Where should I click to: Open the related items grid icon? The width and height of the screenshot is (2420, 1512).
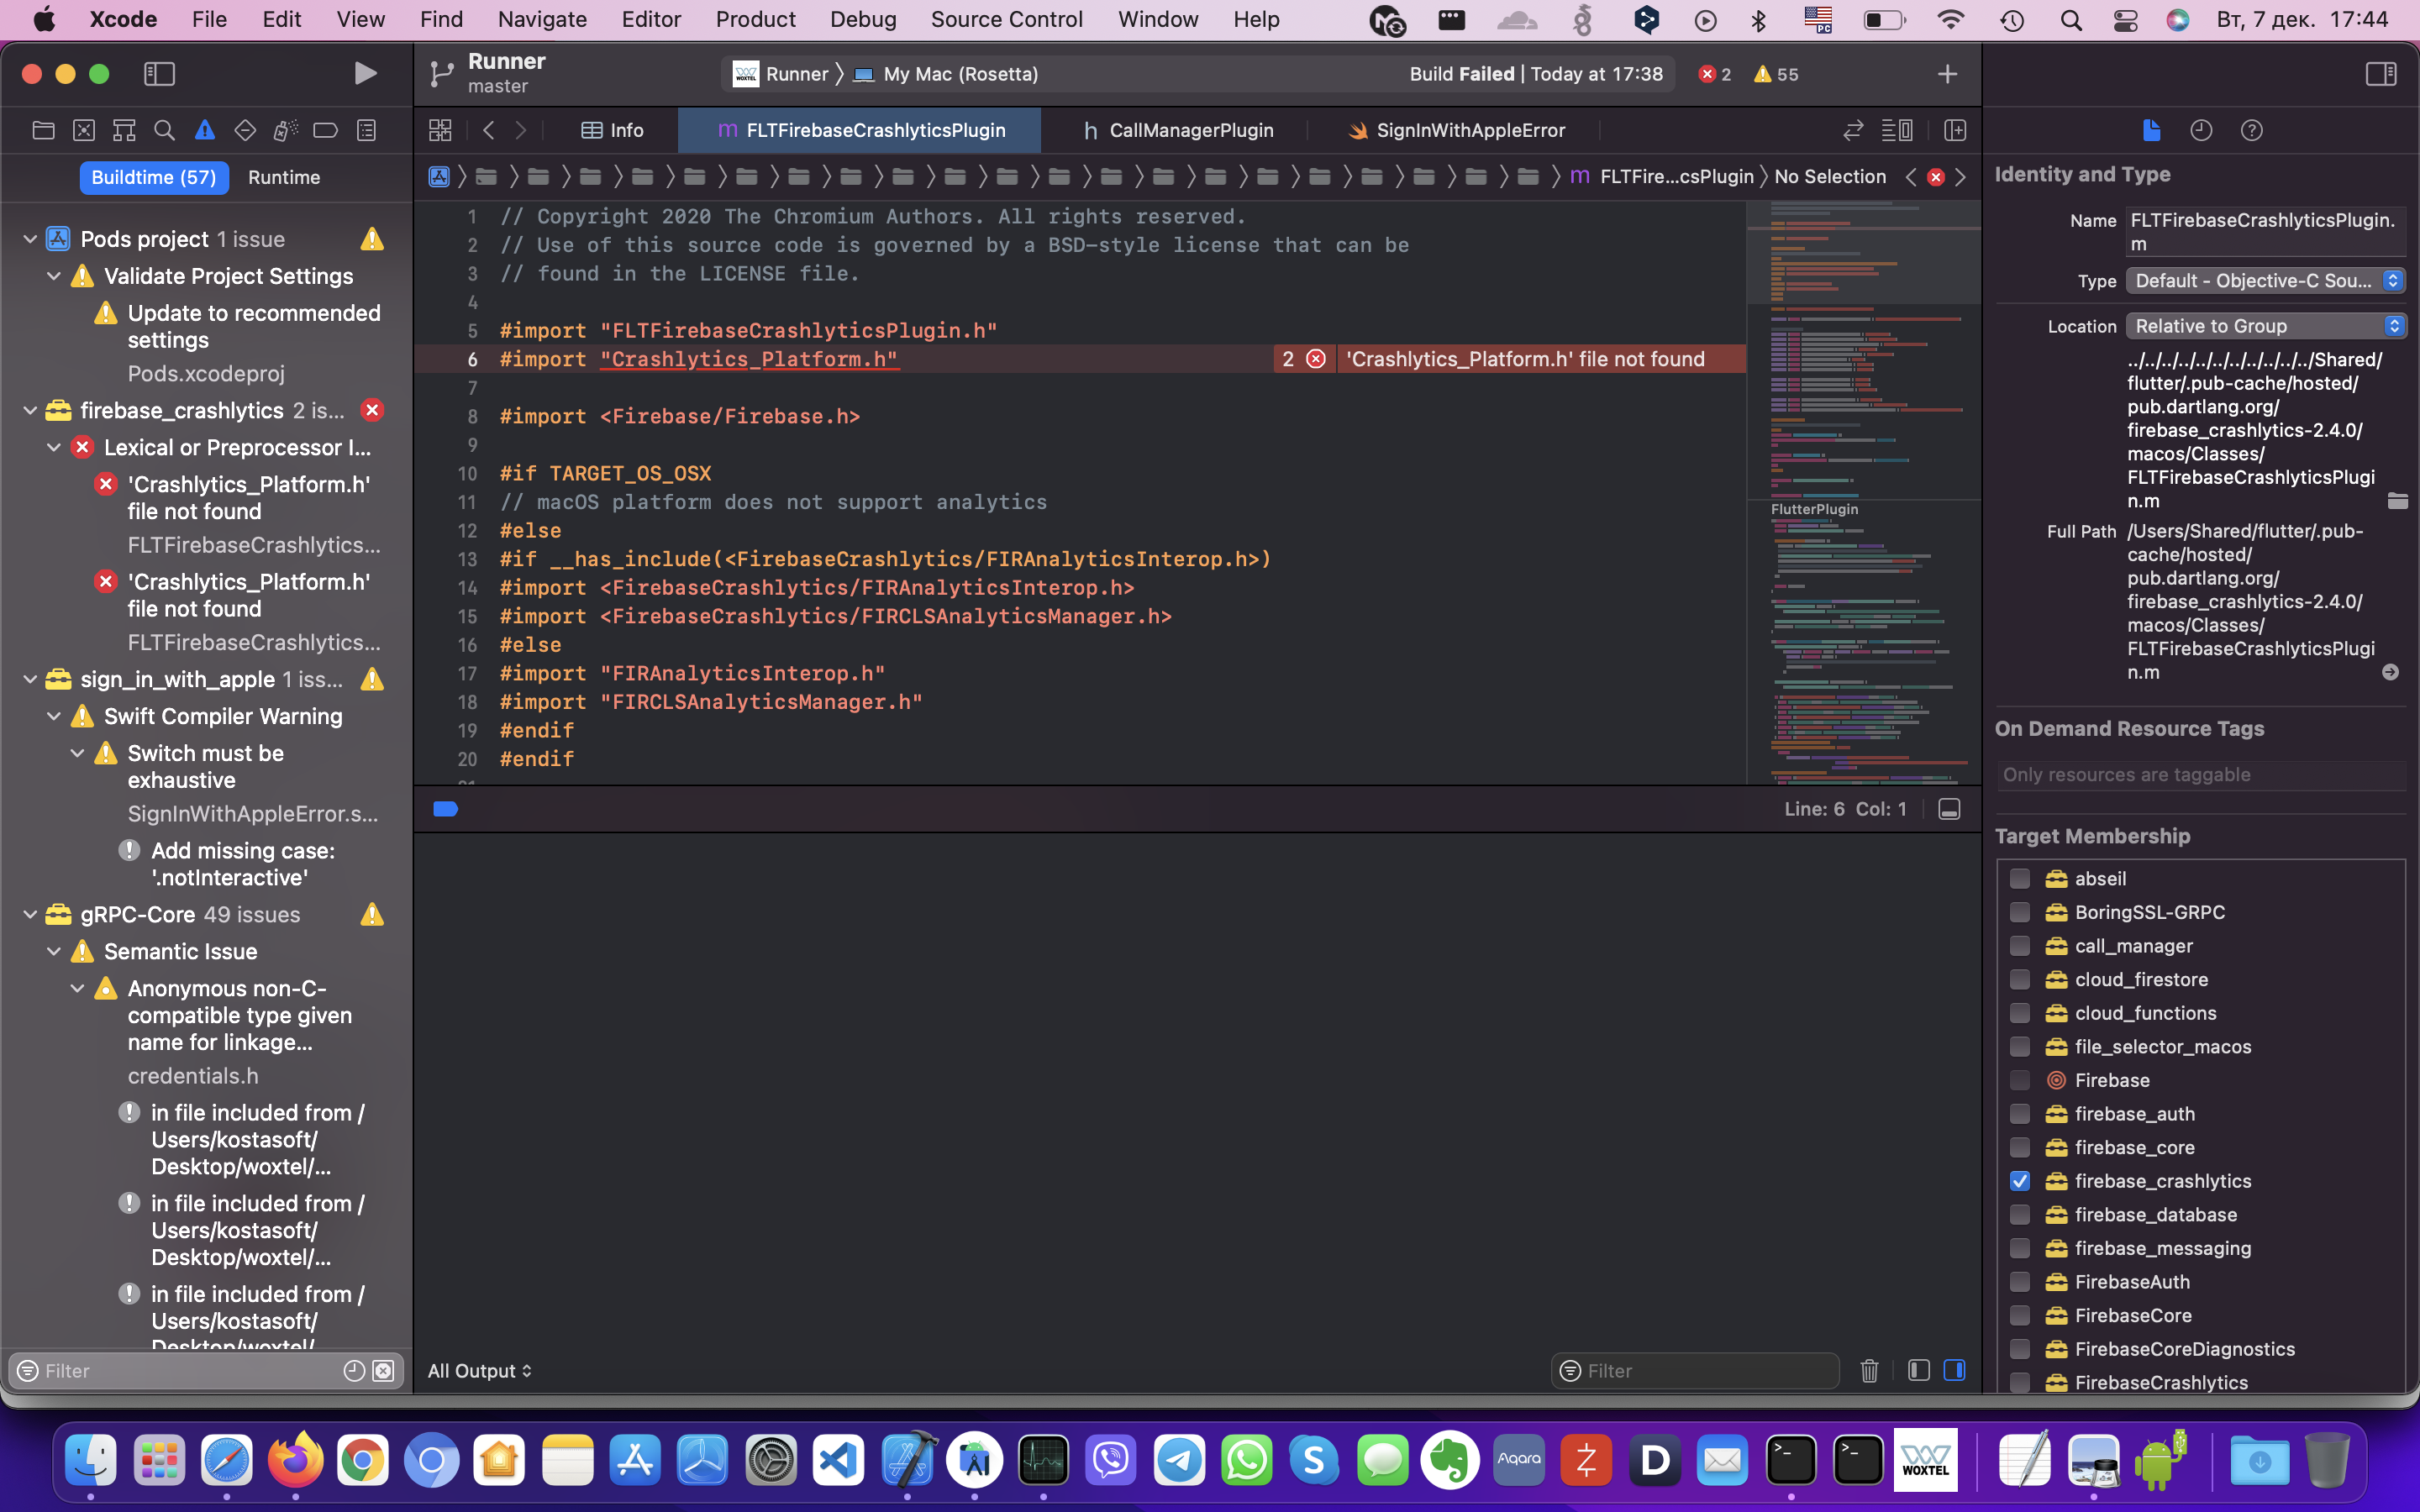tap(440, 130)
